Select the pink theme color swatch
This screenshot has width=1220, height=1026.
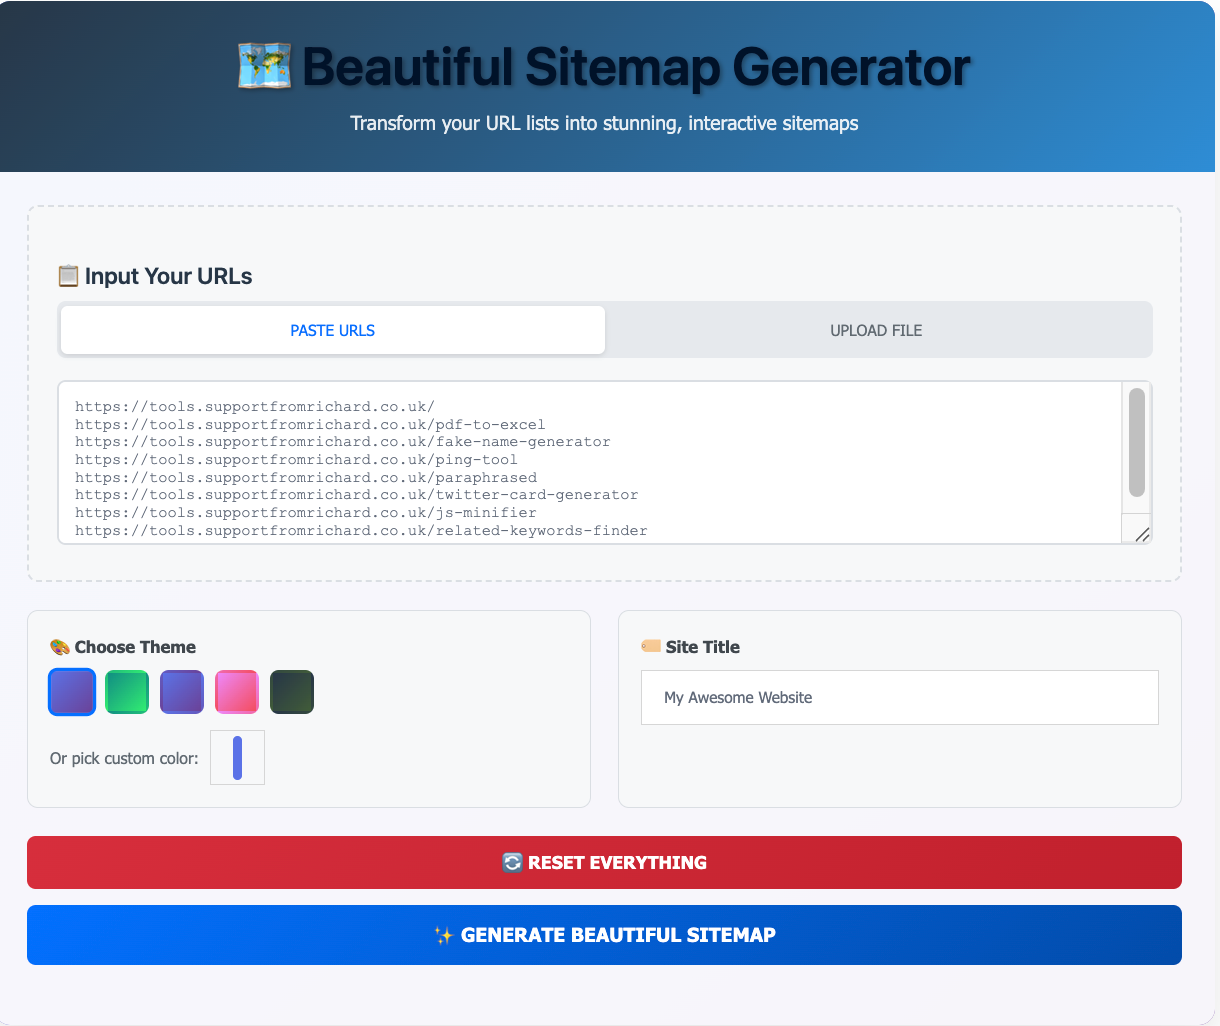pos(236,691)
